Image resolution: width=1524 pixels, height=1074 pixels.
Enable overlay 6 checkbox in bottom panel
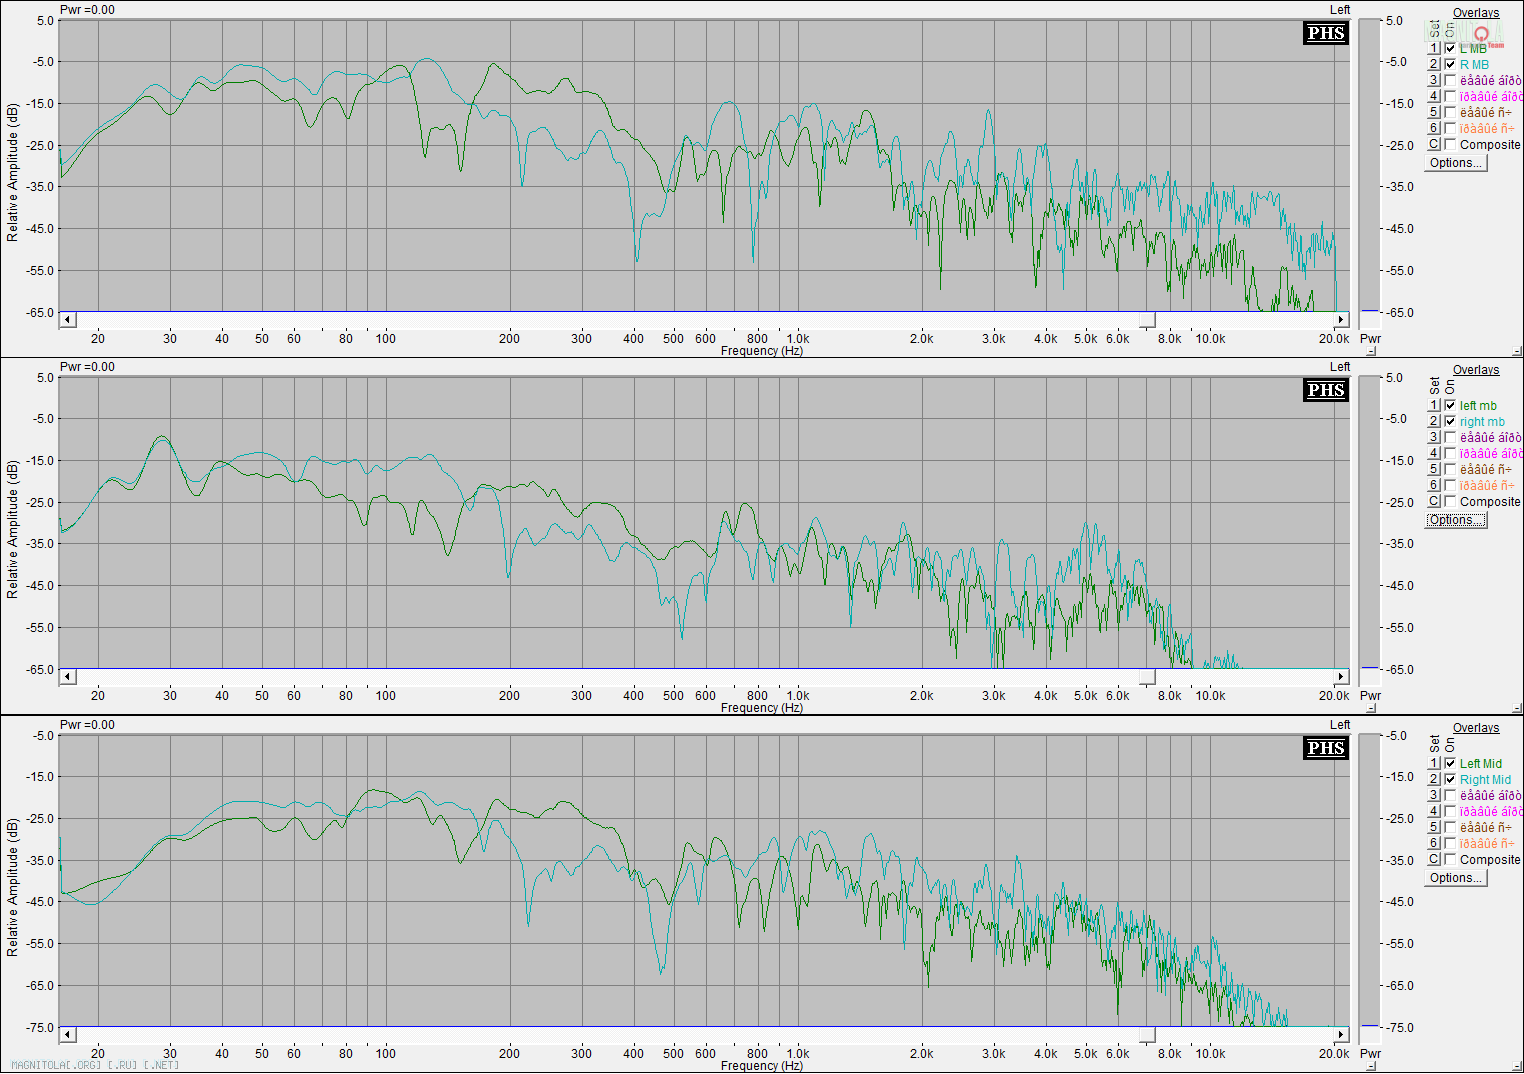click(1450, 843)
